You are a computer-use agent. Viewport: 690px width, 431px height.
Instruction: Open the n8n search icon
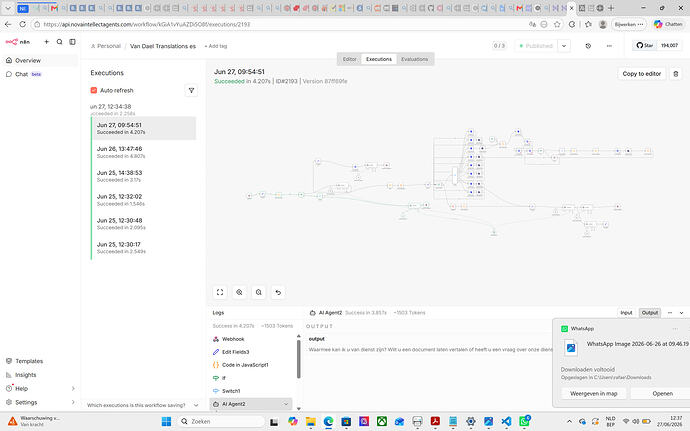(59, 42)
